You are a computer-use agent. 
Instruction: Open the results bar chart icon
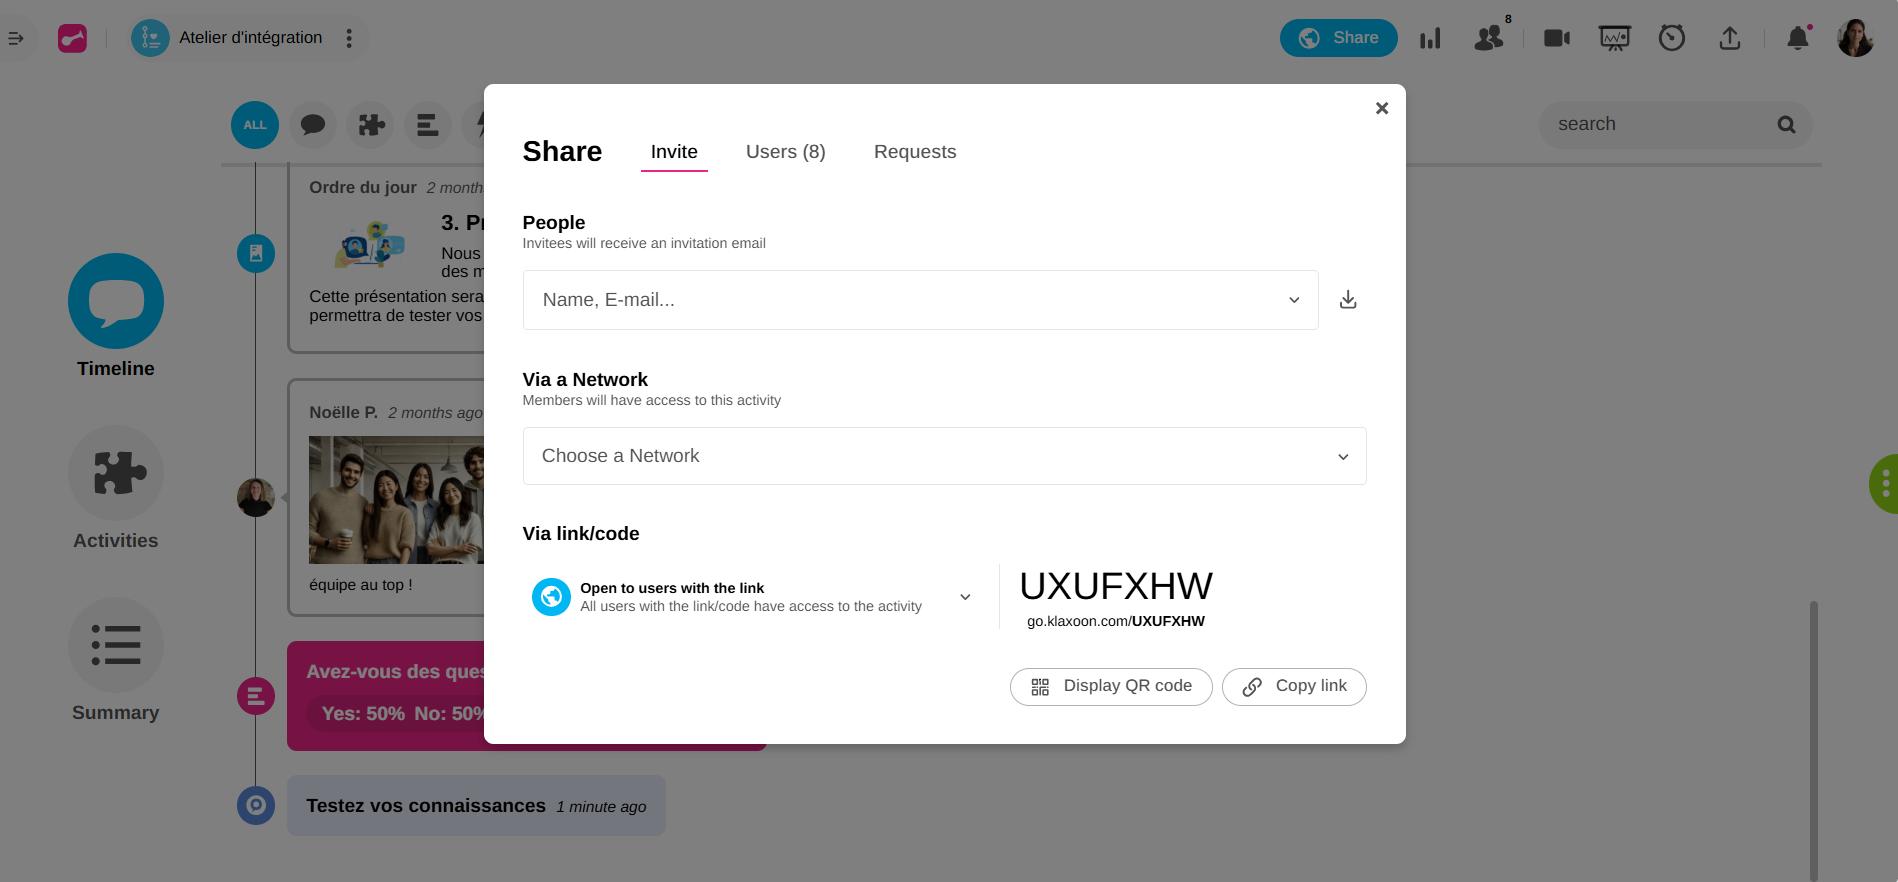(1430, 38)
